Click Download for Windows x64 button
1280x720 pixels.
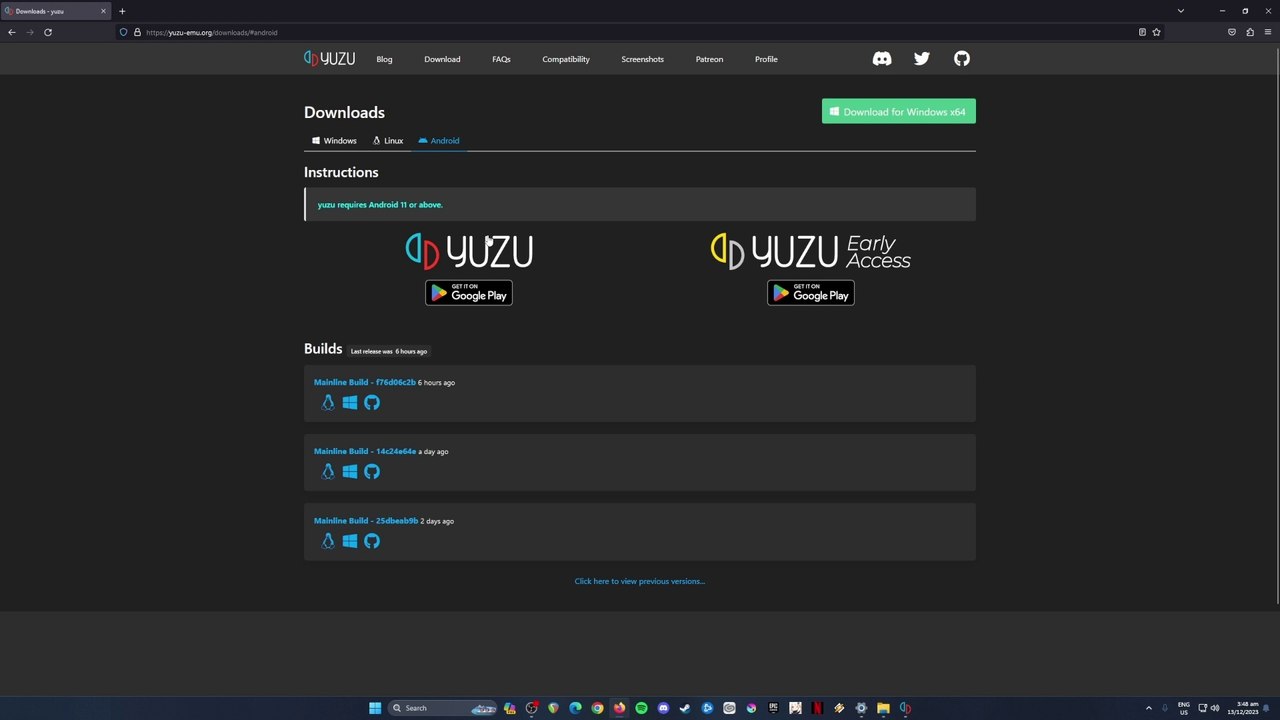pyautogui.click(x=899, y=112)
